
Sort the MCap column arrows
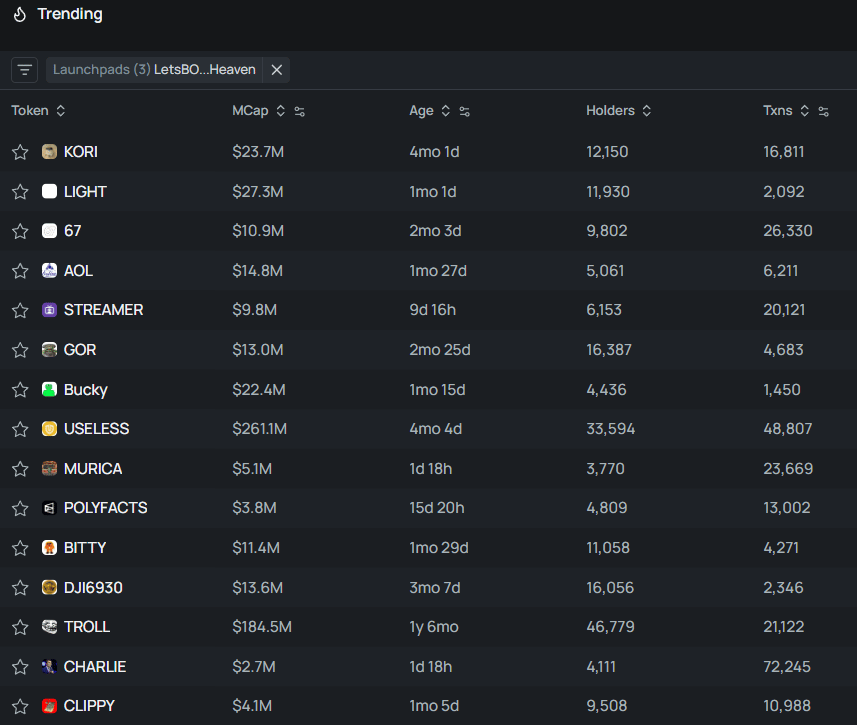[x=280, y=111]
